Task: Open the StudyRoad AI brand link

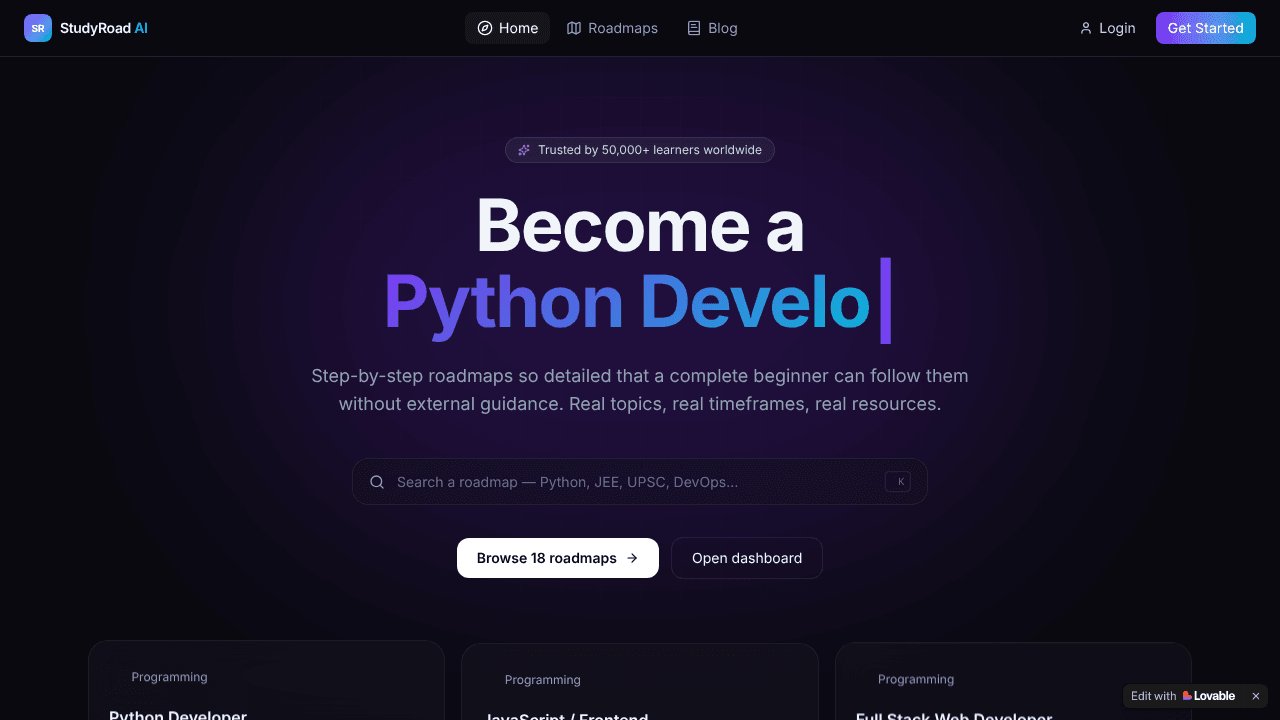Action: tap(86, 28)
